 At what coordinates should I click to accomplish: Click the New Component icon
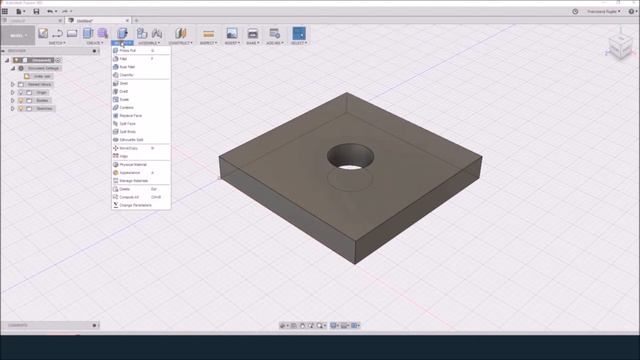point(142,33)
